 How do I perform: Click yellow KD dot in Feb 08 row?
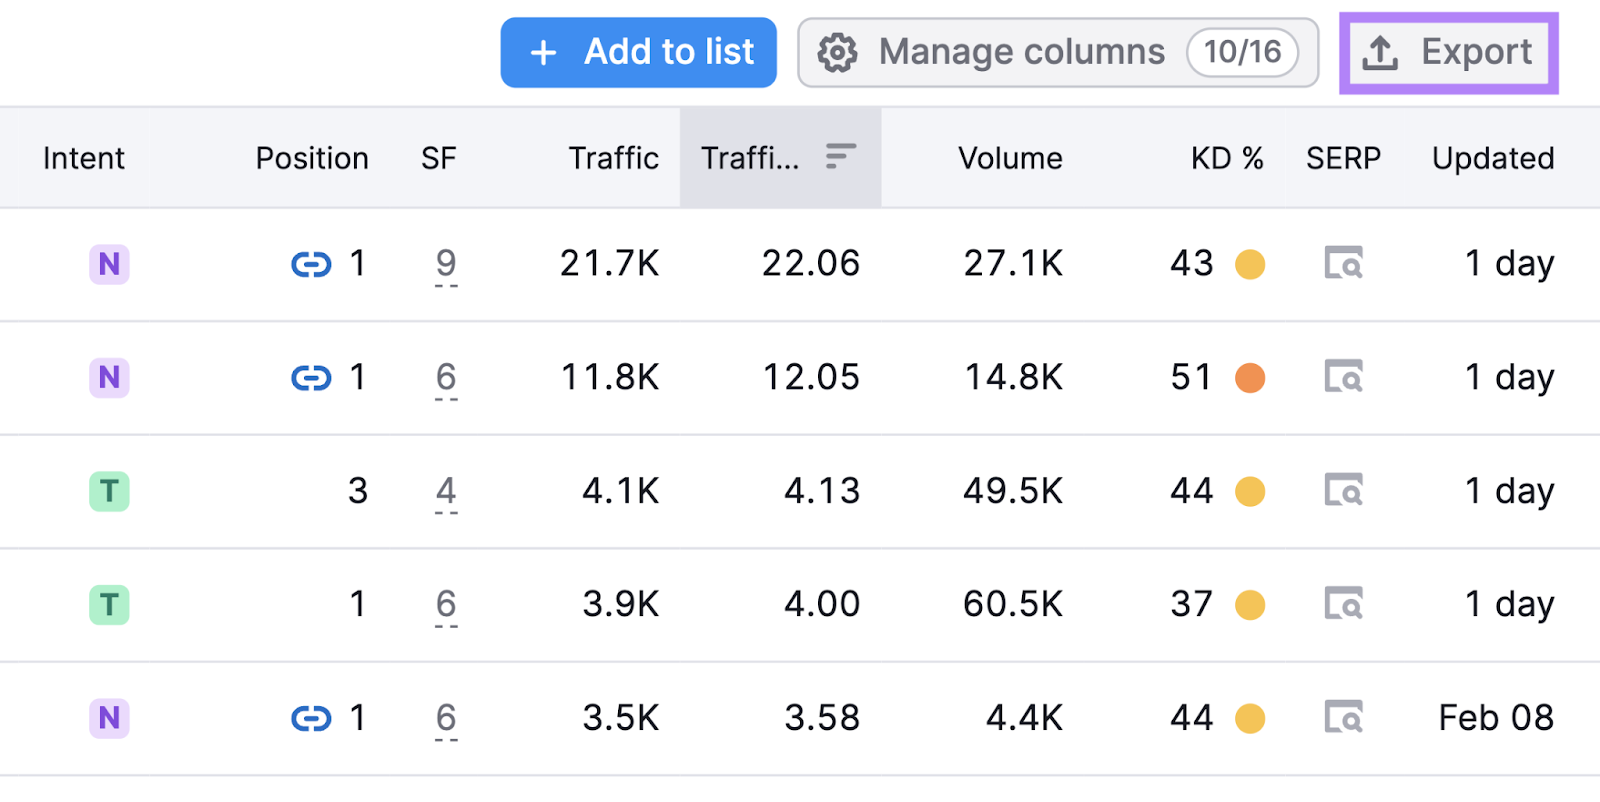[x=1250, y=718]
